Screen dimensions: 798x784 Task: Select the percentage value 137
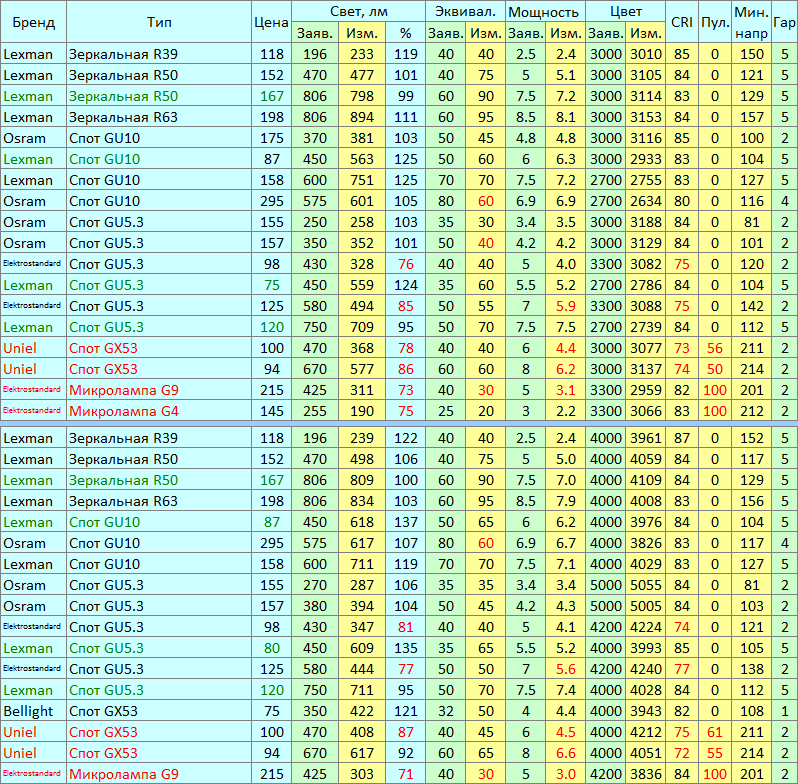[405, 522]
